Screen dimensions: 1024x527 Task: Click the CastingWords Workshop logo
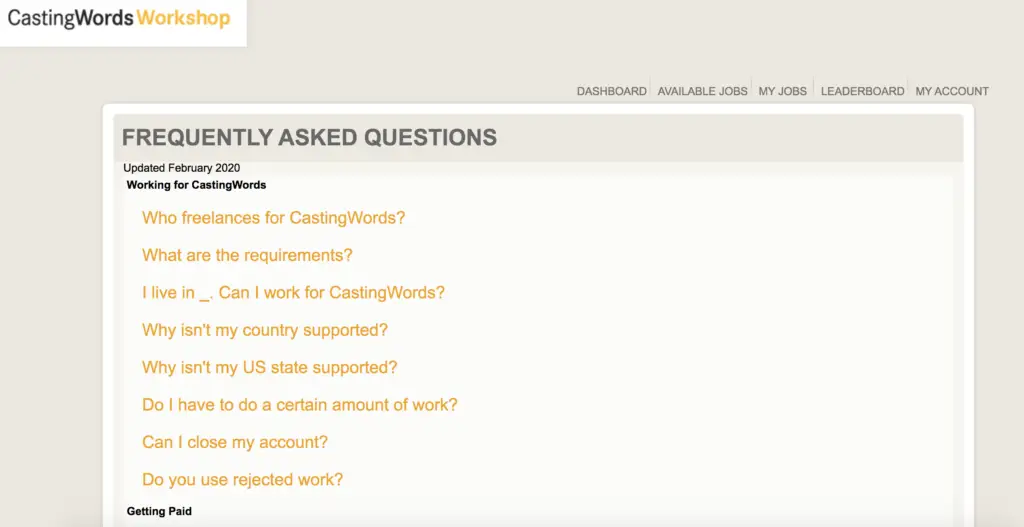tap(119, 18)
